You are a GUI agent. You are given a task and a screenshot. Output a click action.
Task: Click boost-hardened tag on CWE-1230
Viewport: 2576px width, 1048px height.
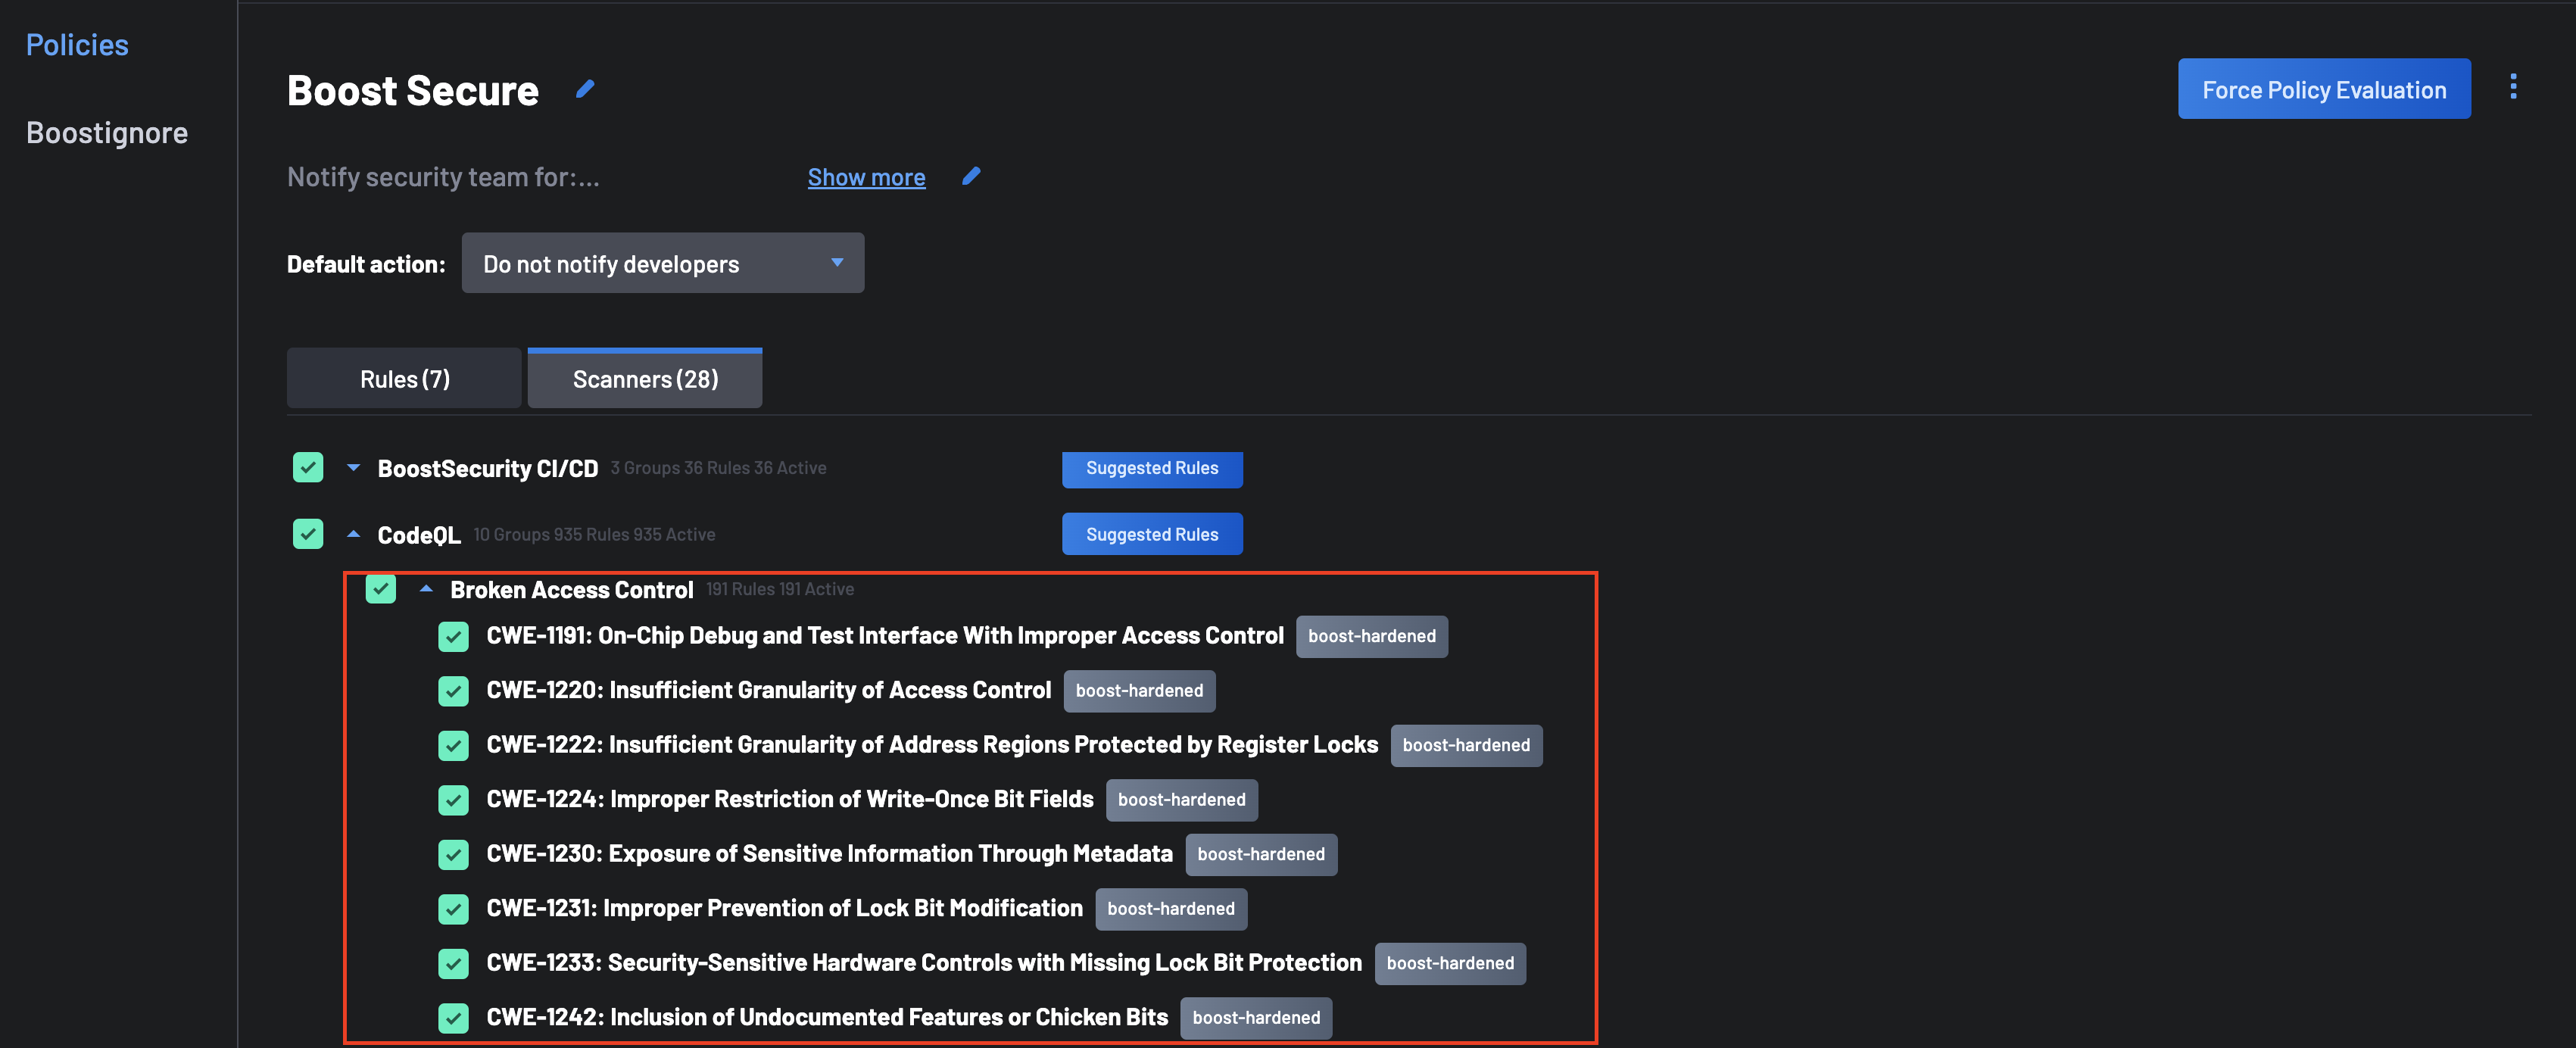click(1261, 854)
